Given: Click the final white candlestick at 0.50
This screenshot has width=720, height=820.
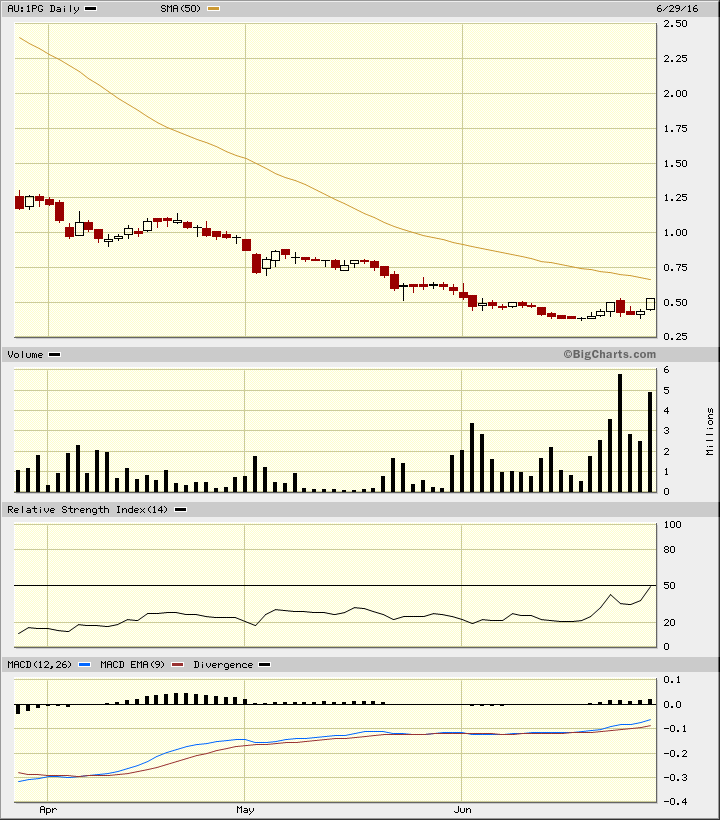Looking at the screenshot, I should (x=650, y=304).
